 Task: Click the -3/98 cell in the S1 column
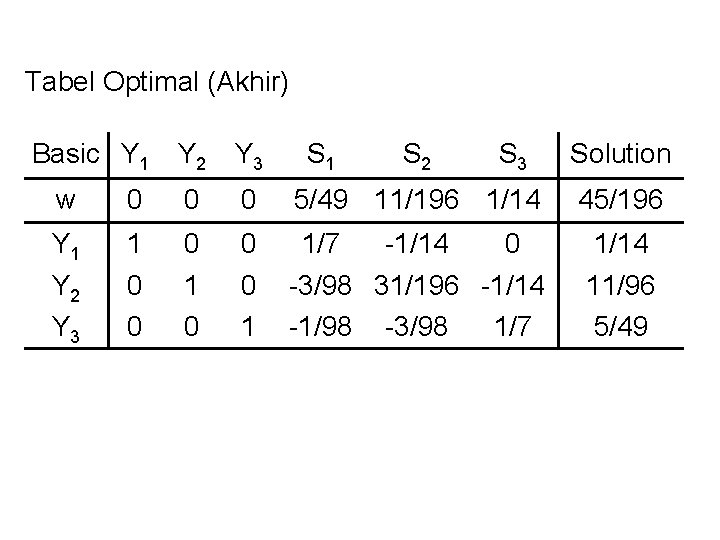[x=319, y=286]
